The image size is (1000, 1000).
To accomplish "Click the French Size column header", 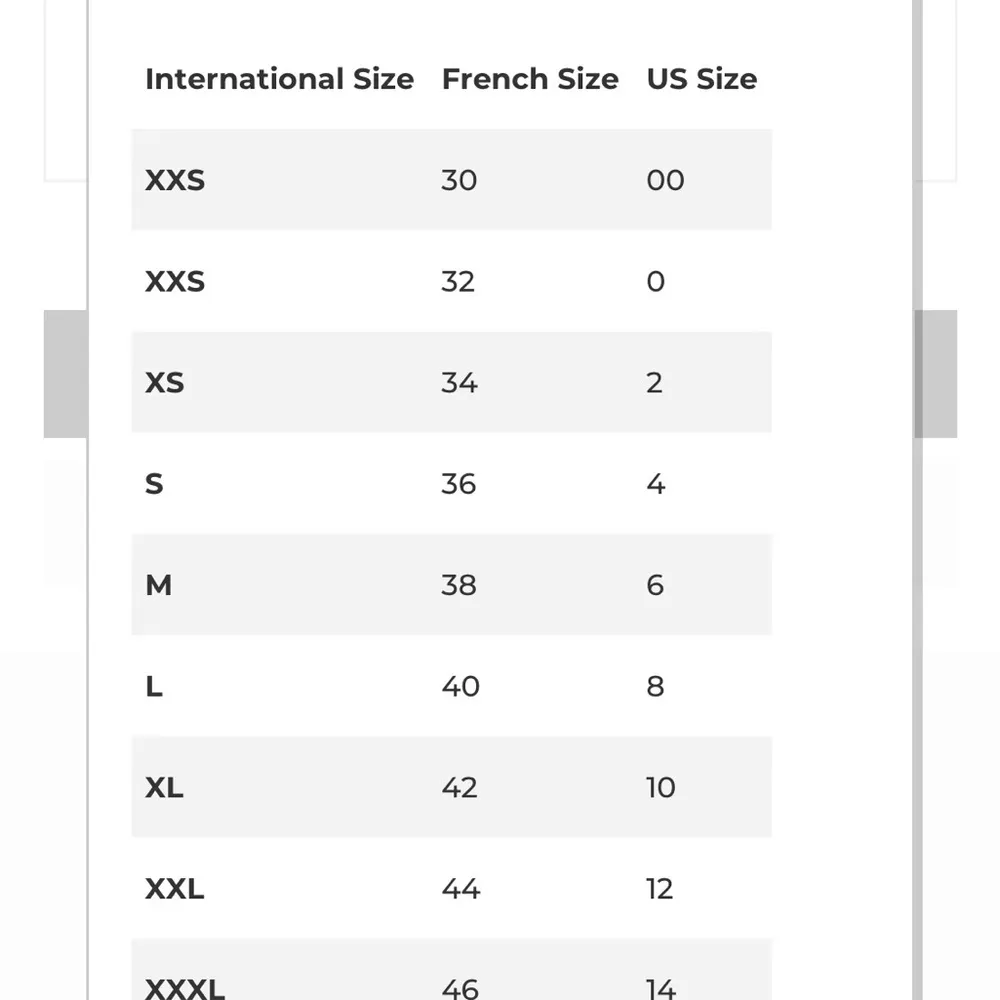I will click(x=530, y=79).
